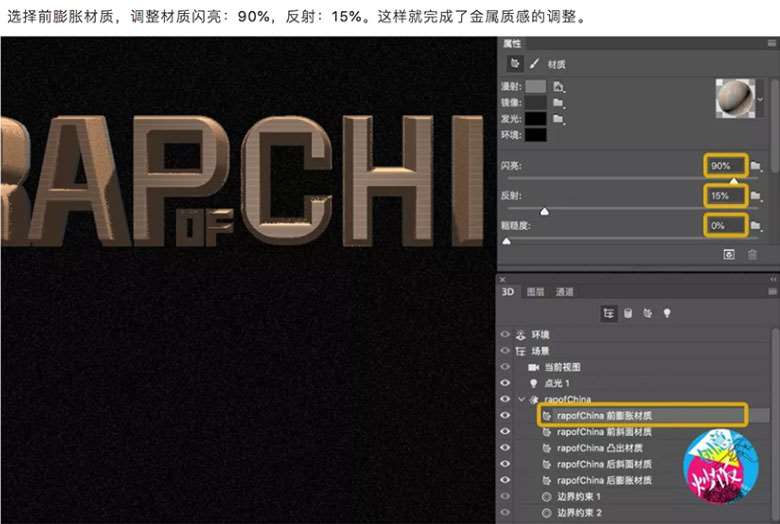The height and width of the screenshot is (524, 780).
Task: Hide the rapofChina 前膨胀材质 material
Action: (x=505, y=415)
